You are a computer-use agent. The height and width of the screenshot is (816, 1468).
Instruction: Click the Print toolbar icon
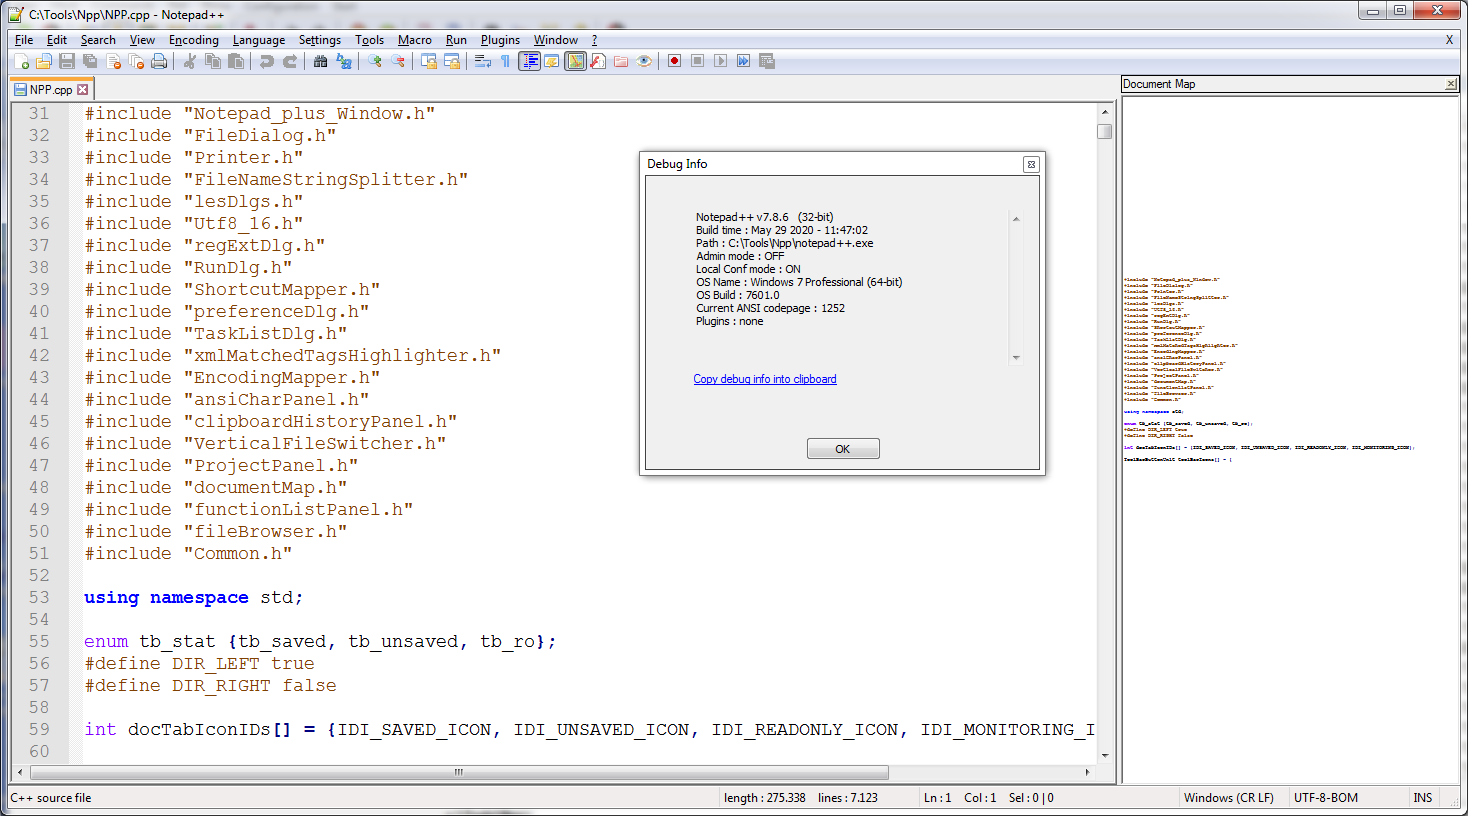(158, 61)
